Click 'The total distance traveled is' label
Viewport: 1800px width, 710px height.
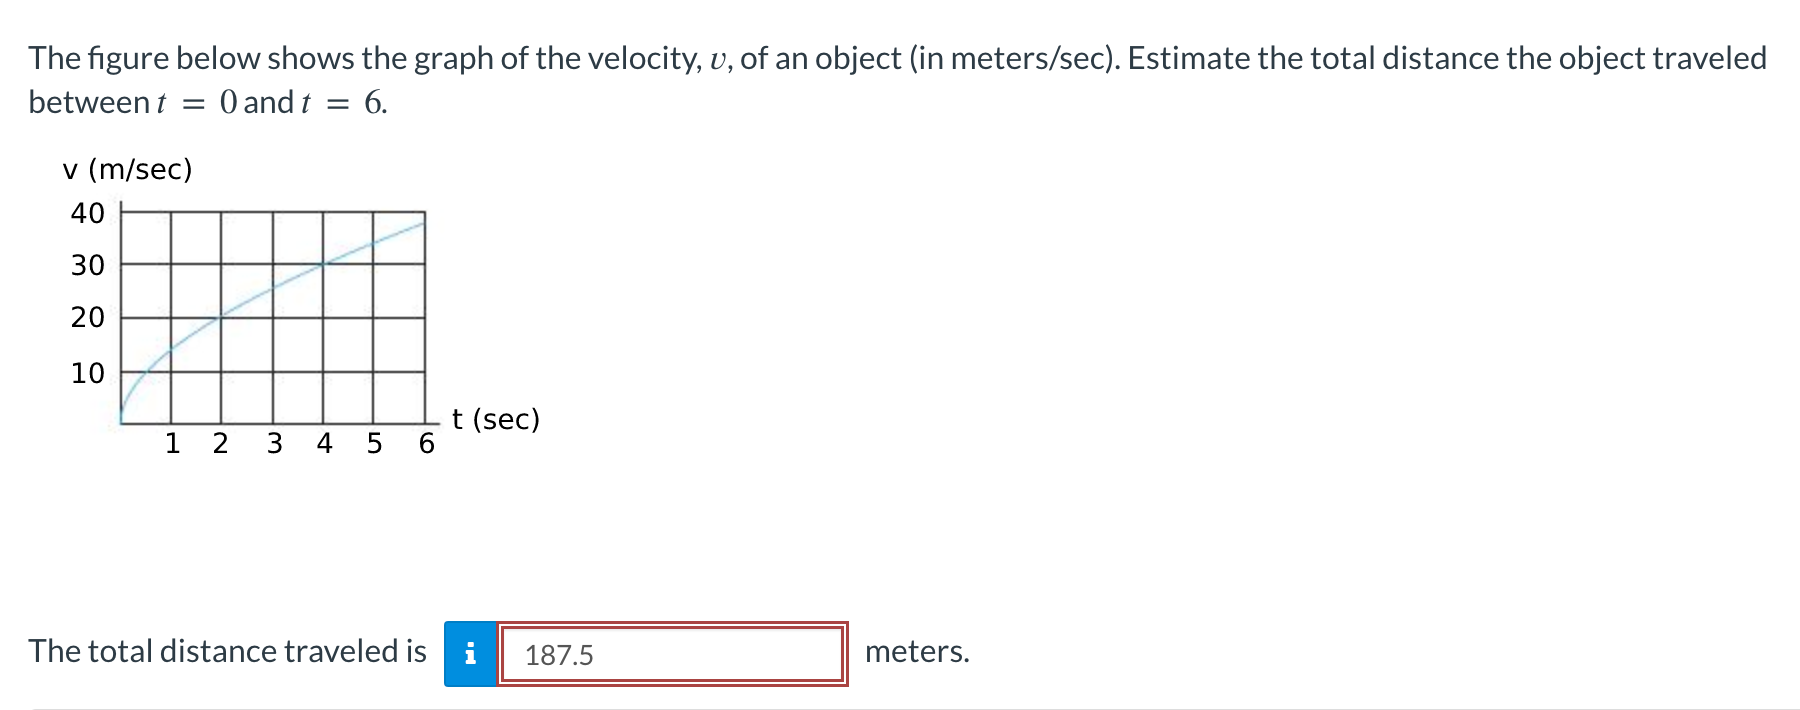227,651
